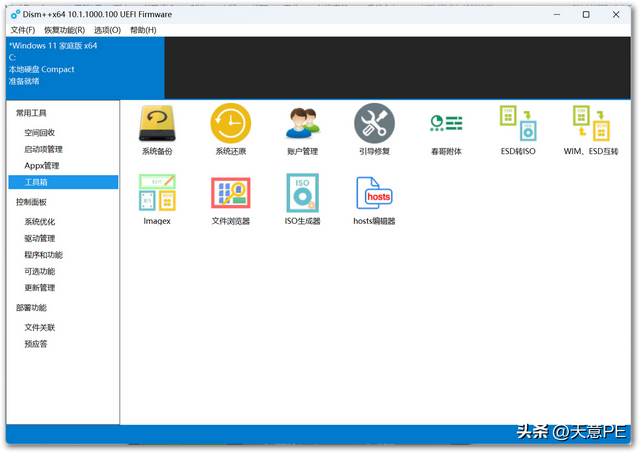Open the 文件(F) menu
The height and width of the screenshot is (453, 640).
[23, 30]
